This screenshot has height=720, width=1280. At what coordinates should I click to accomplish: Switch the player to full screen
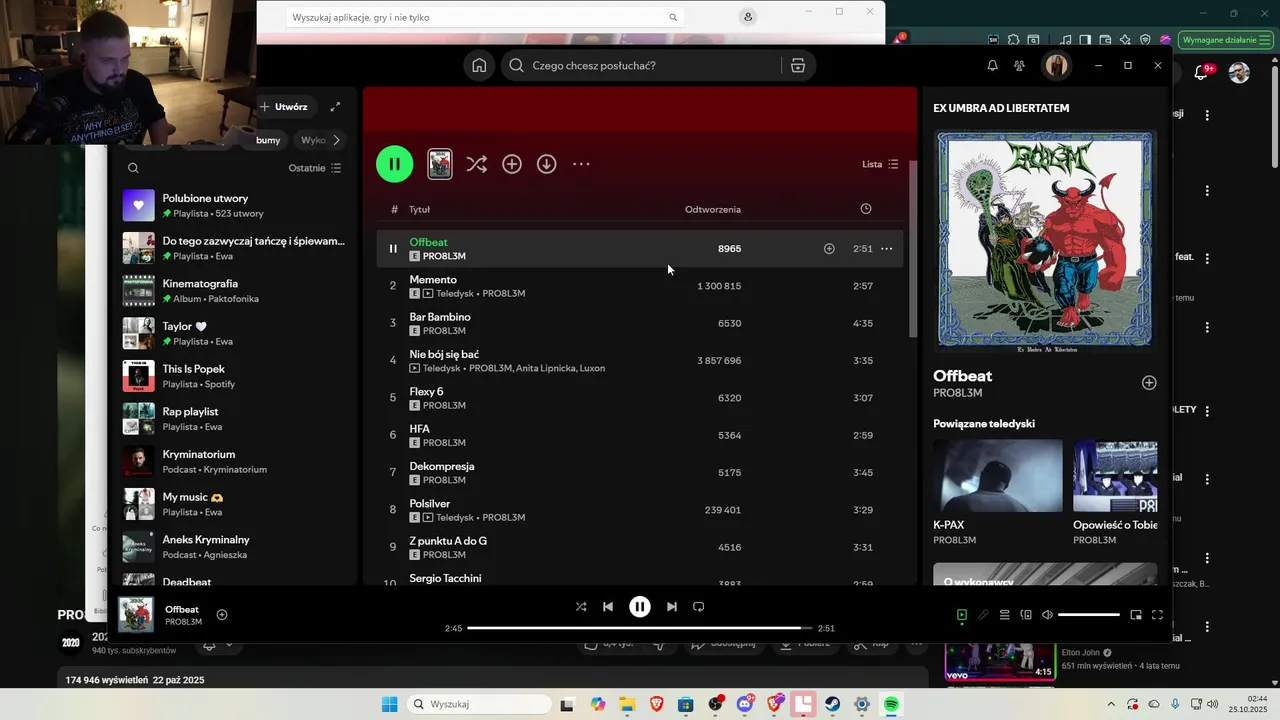pyautogui.click(x=1157, y=615)
